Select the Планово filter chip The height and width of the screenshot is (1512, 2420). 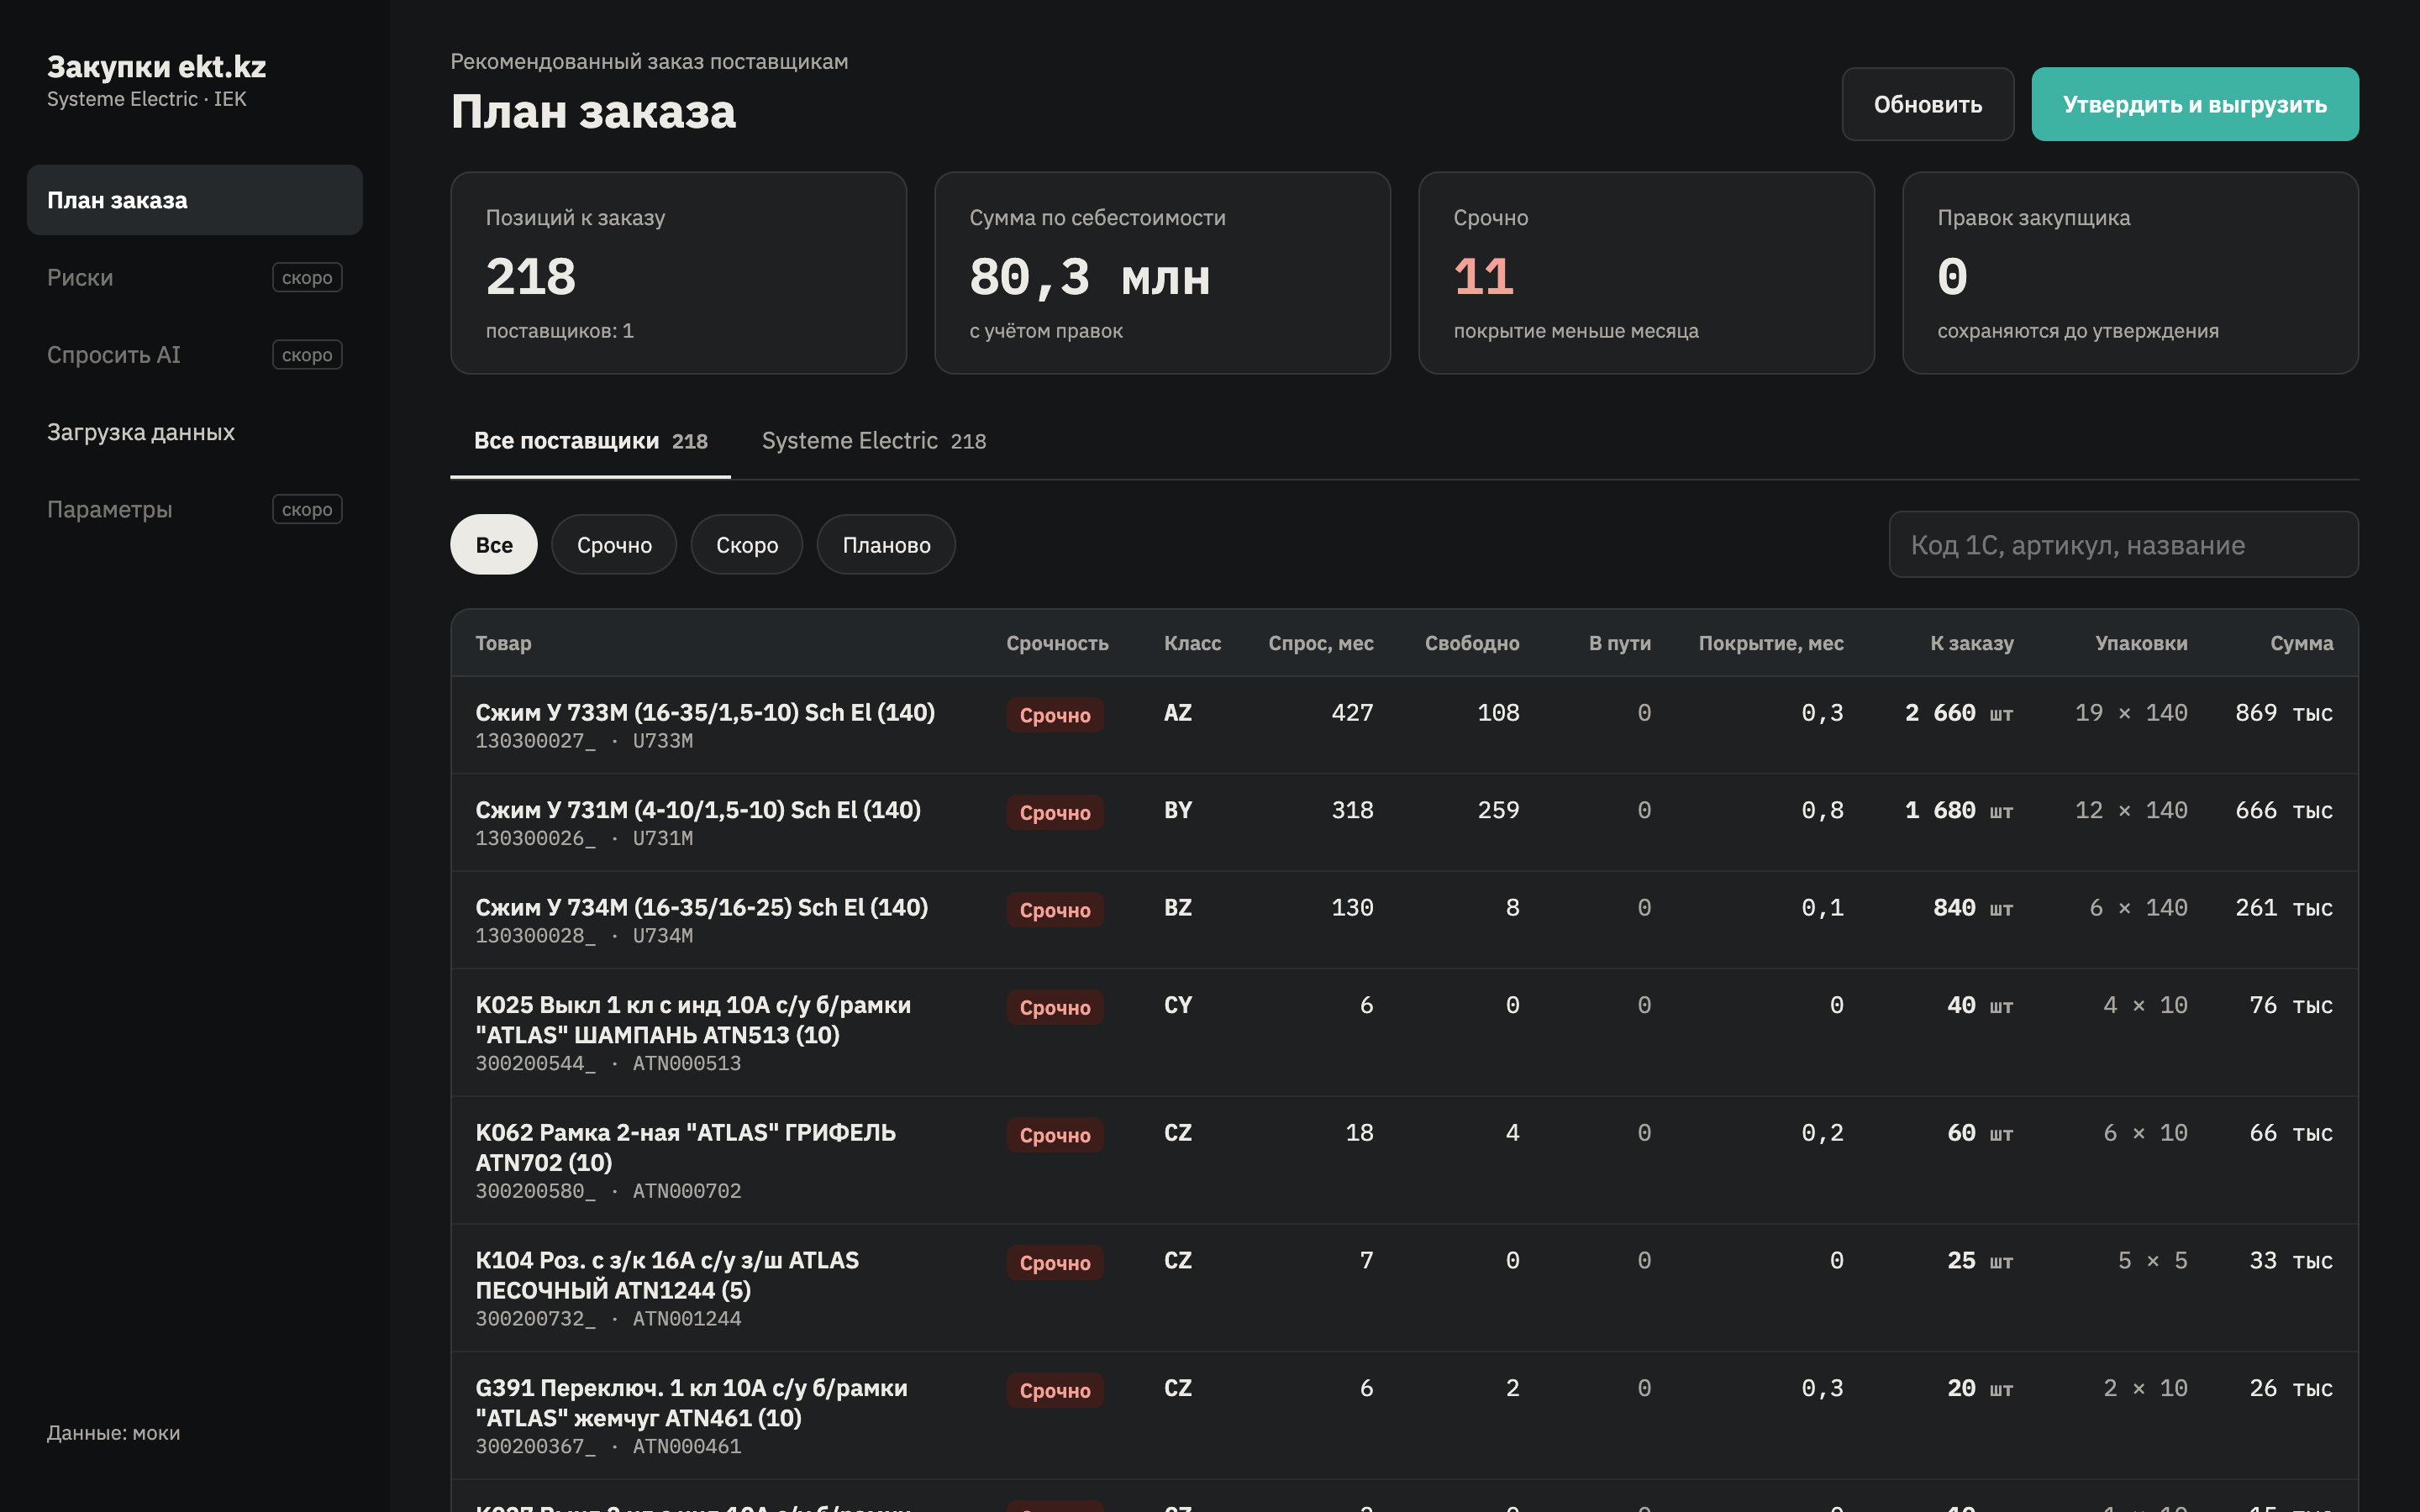coord(886,545)
